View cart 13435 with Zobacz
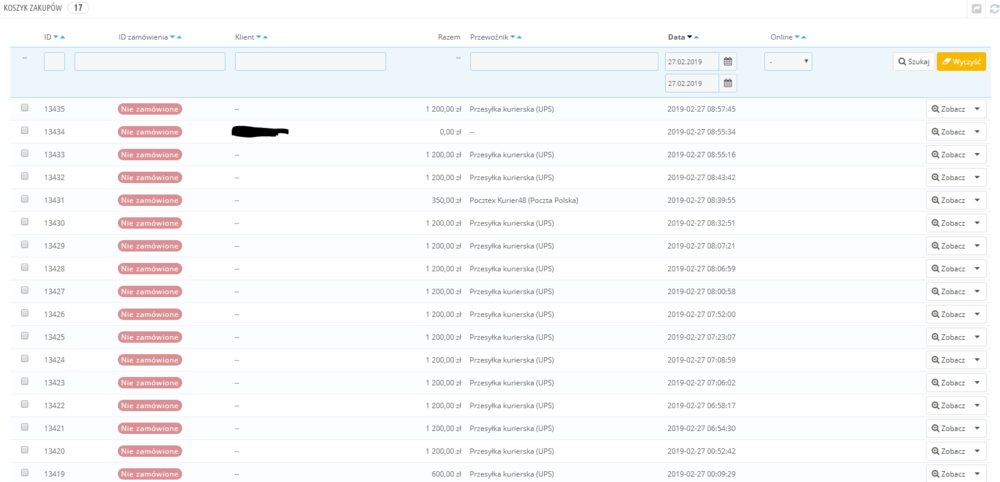This screenshot has height=482, width=1000. 948,109
